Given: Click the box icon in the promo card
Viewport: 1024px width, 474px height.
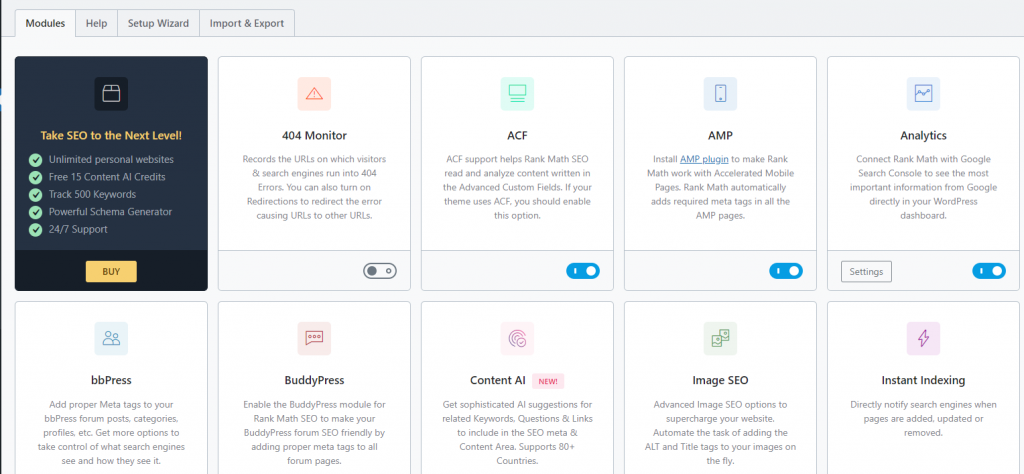Looking at the screenshot, I should tap(111, 94).
